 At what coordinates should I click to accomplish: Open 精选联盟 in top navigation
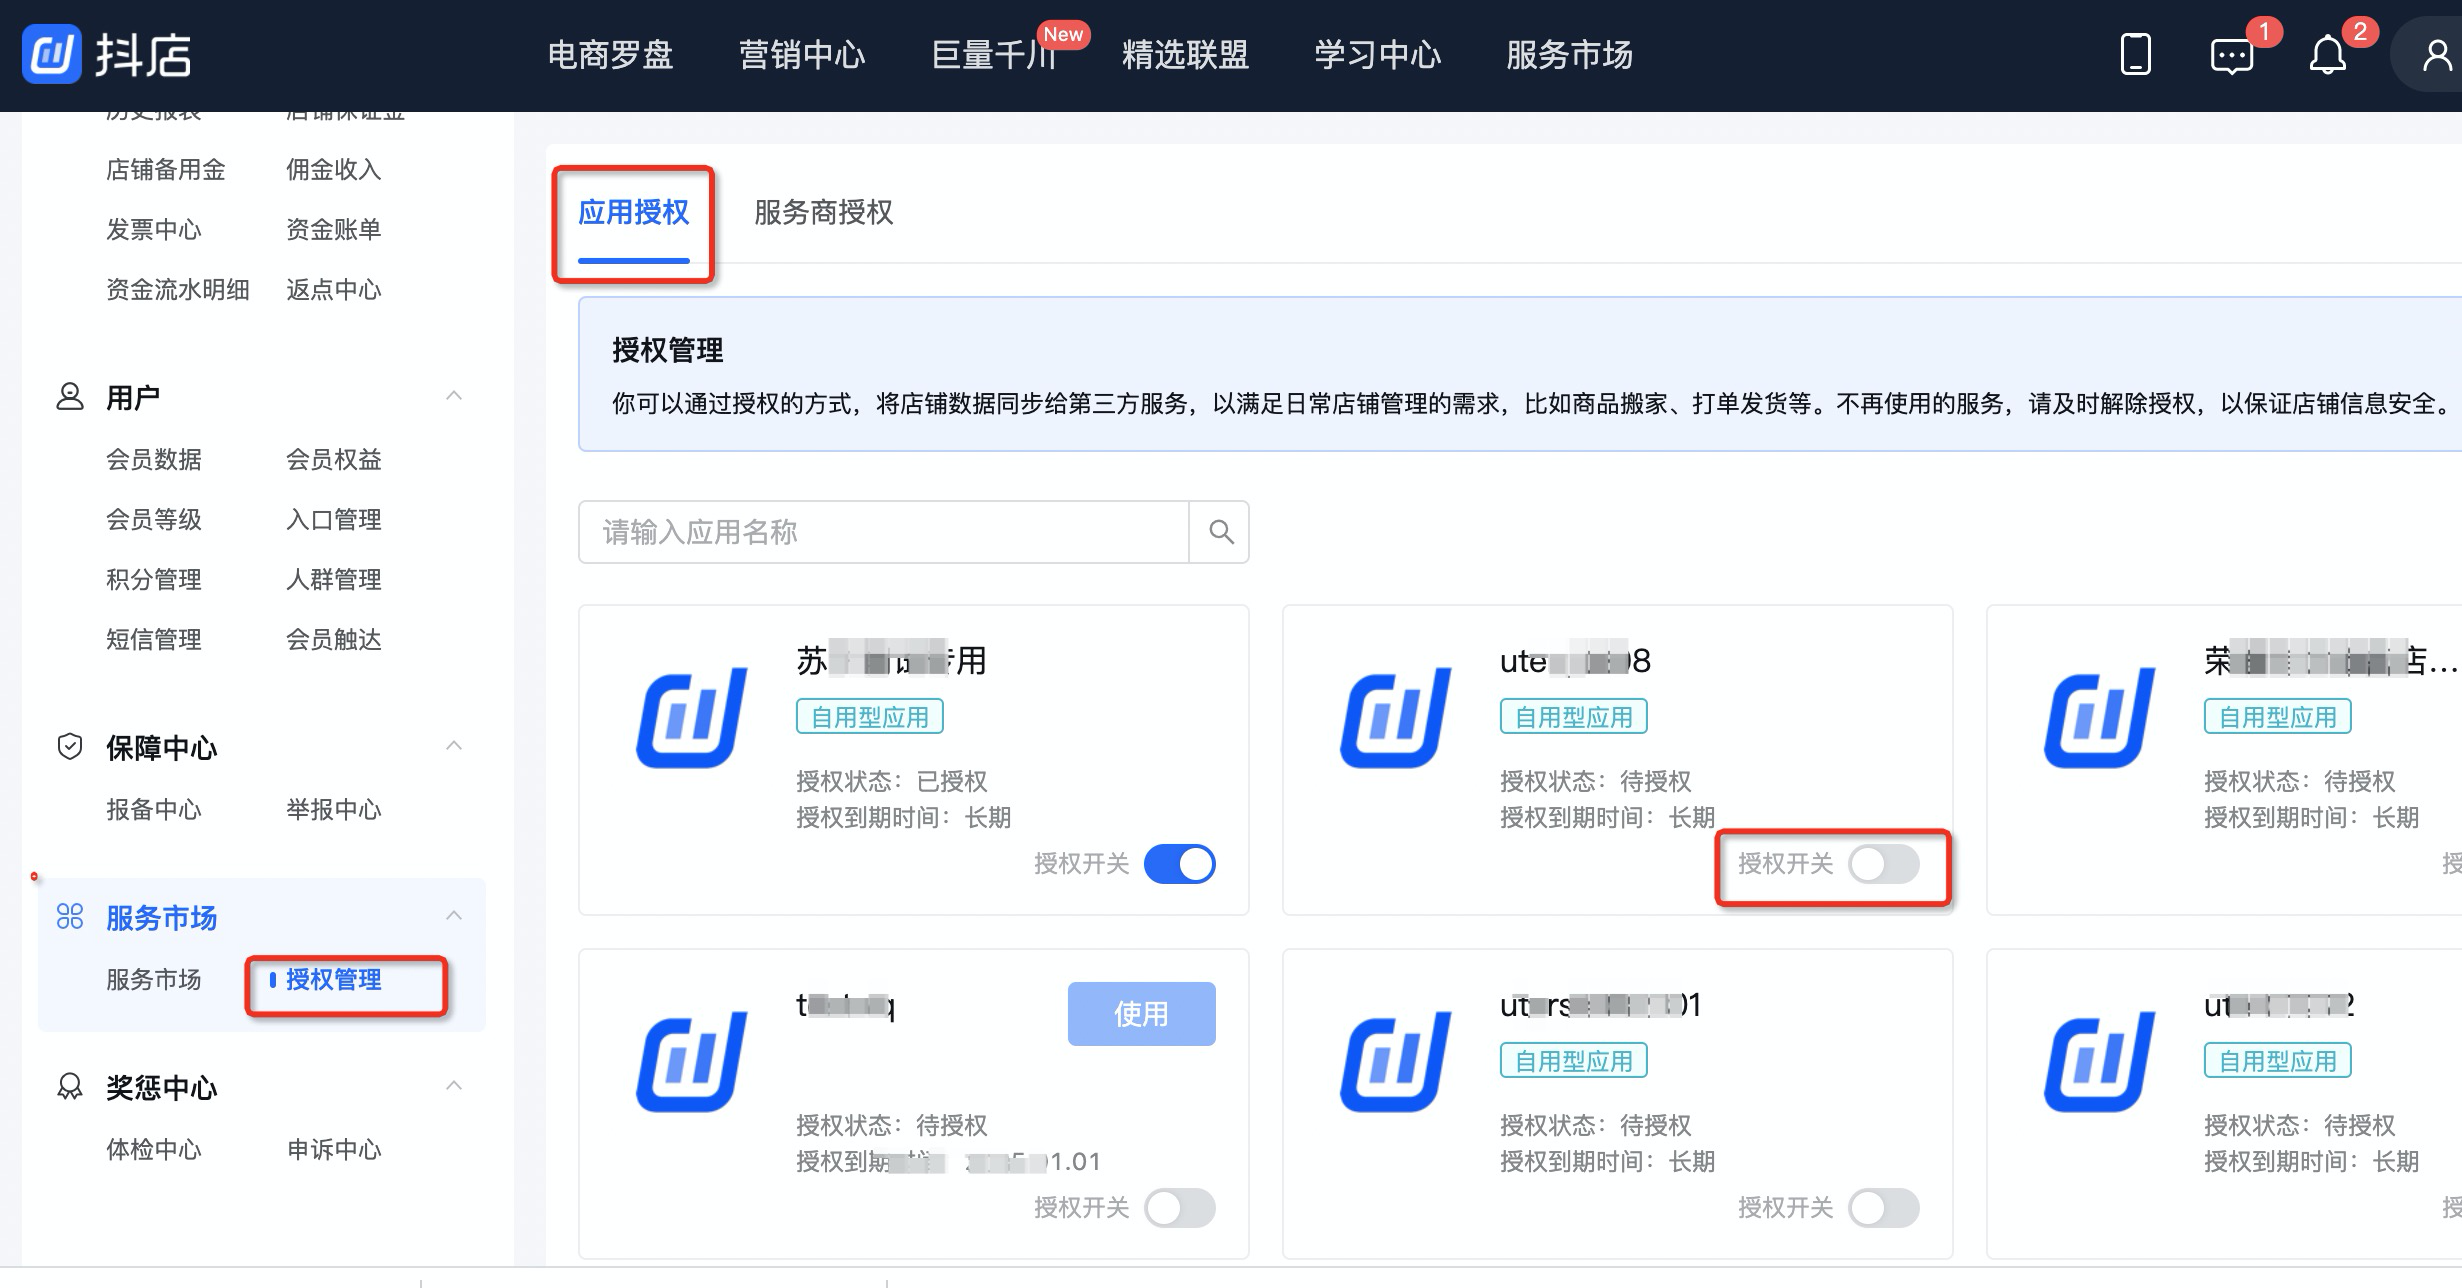coord(1186,55)
